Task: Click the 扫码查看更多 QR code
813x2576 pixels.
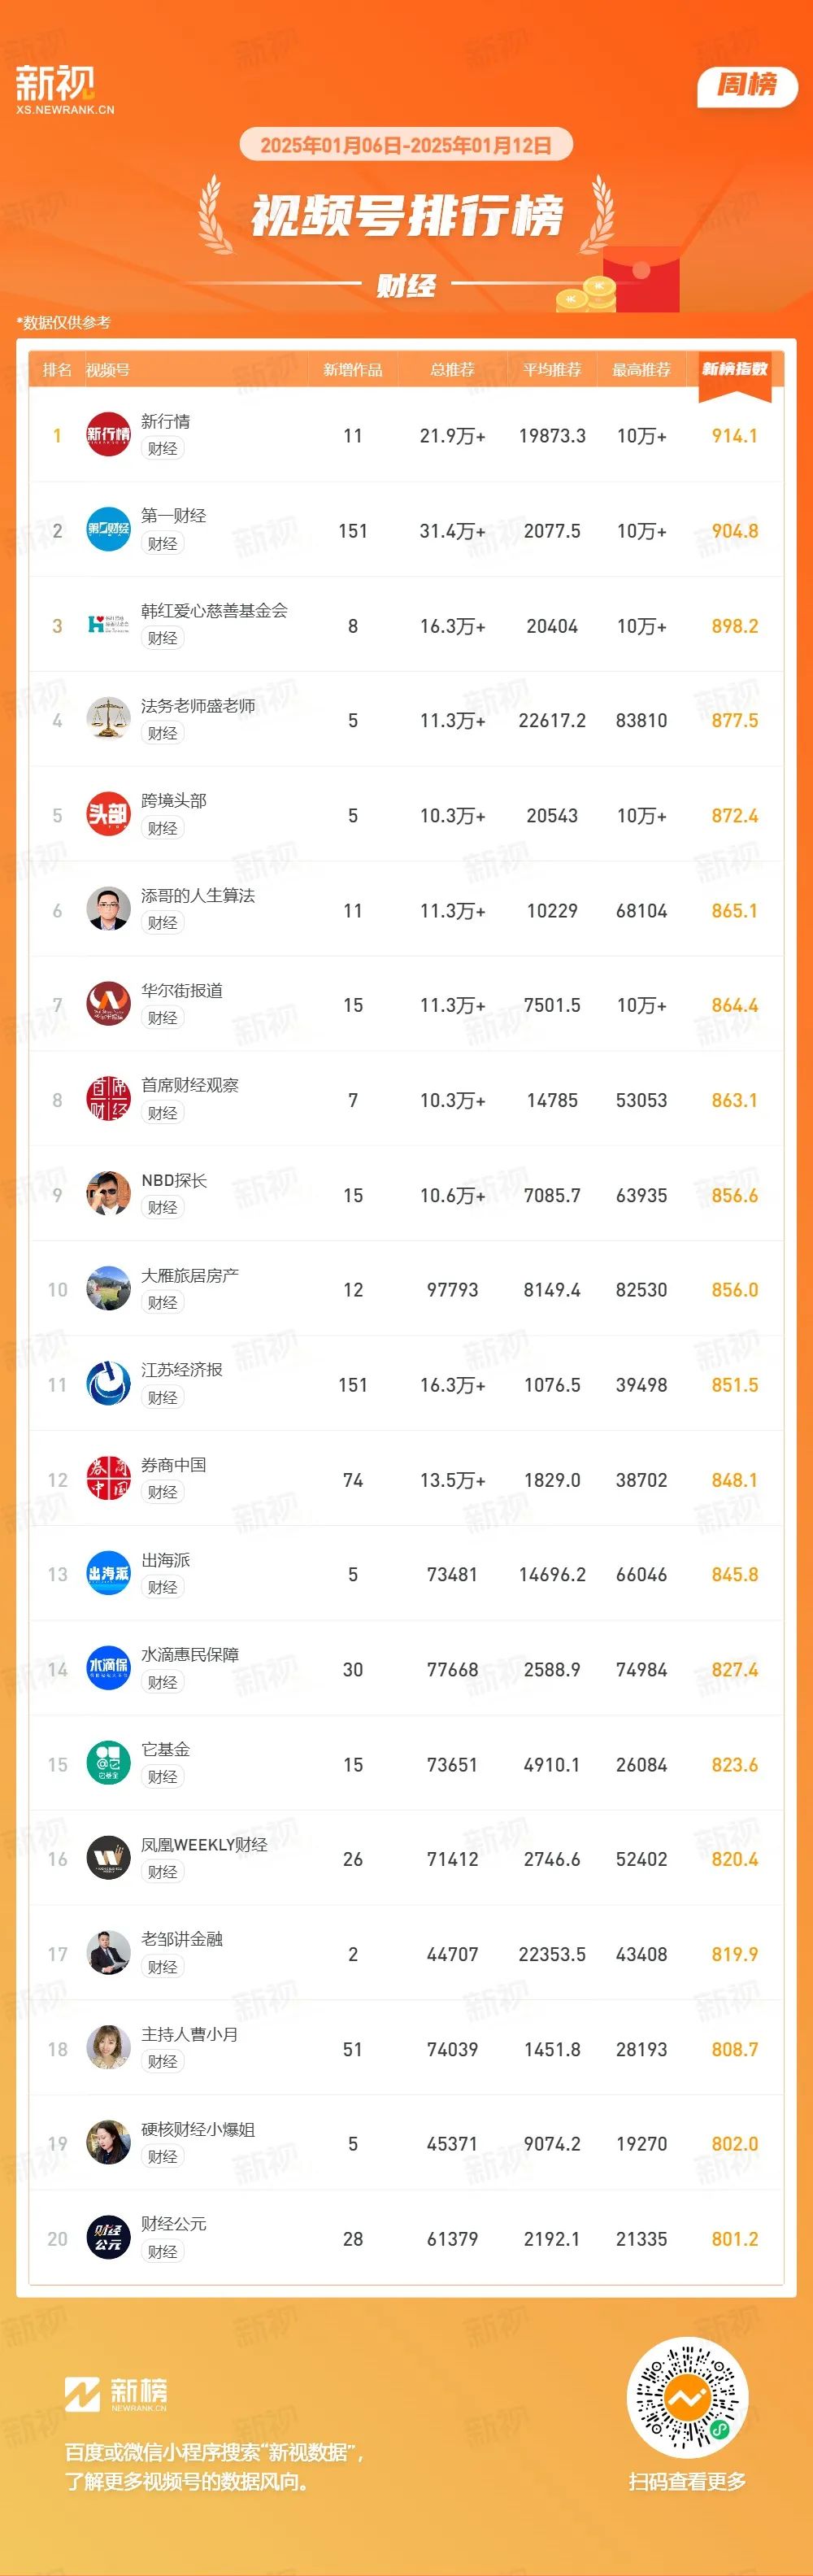Action: point(687,2397)
